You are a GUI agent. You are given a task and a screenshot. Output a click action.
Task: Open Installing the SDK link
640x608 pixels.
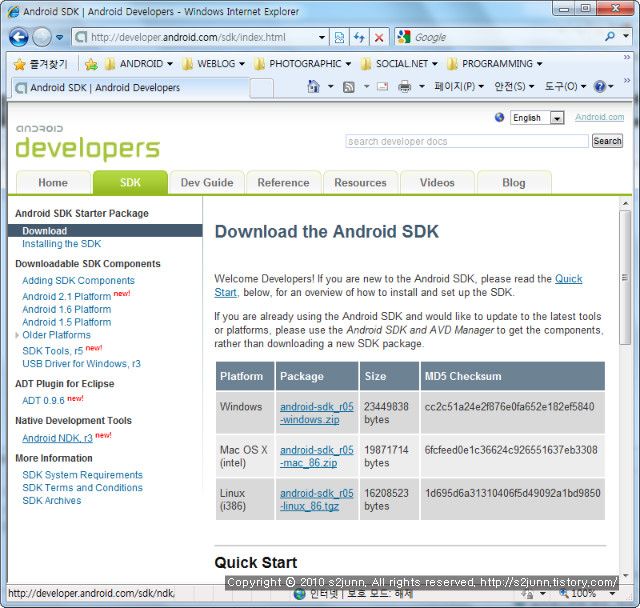61,244
